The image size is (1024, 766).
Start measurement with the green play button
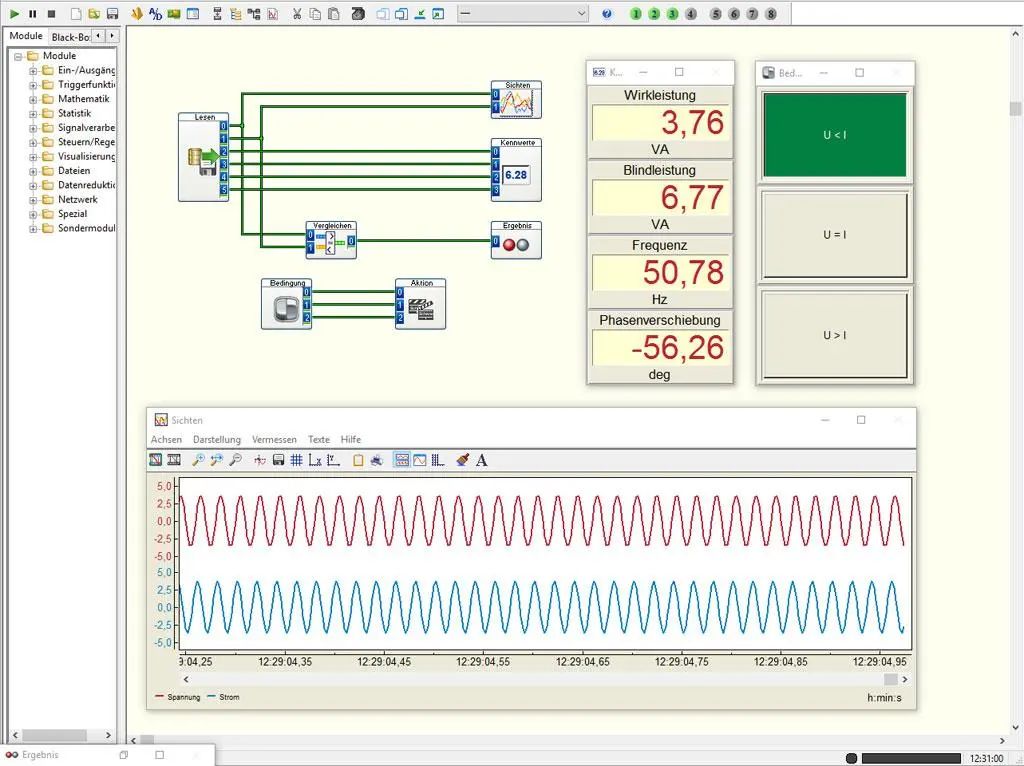click(14, 14)
